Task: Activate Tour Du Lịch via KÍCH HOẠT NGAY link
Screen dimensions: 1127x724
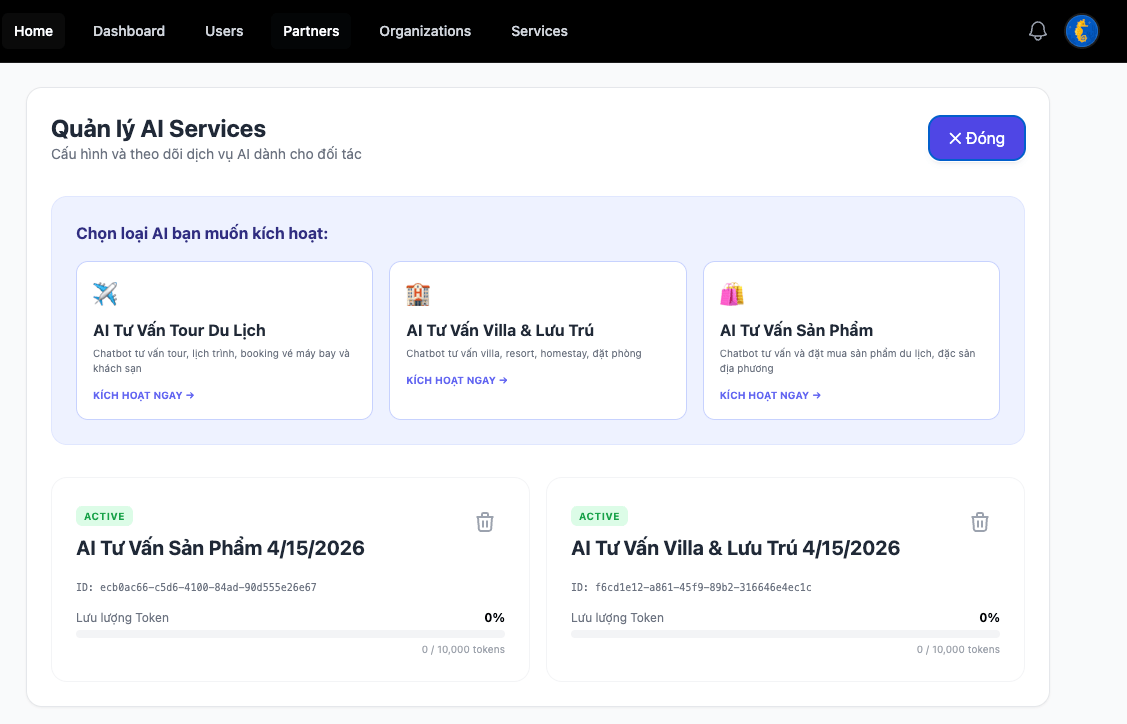Action: (x=143, y=395)
